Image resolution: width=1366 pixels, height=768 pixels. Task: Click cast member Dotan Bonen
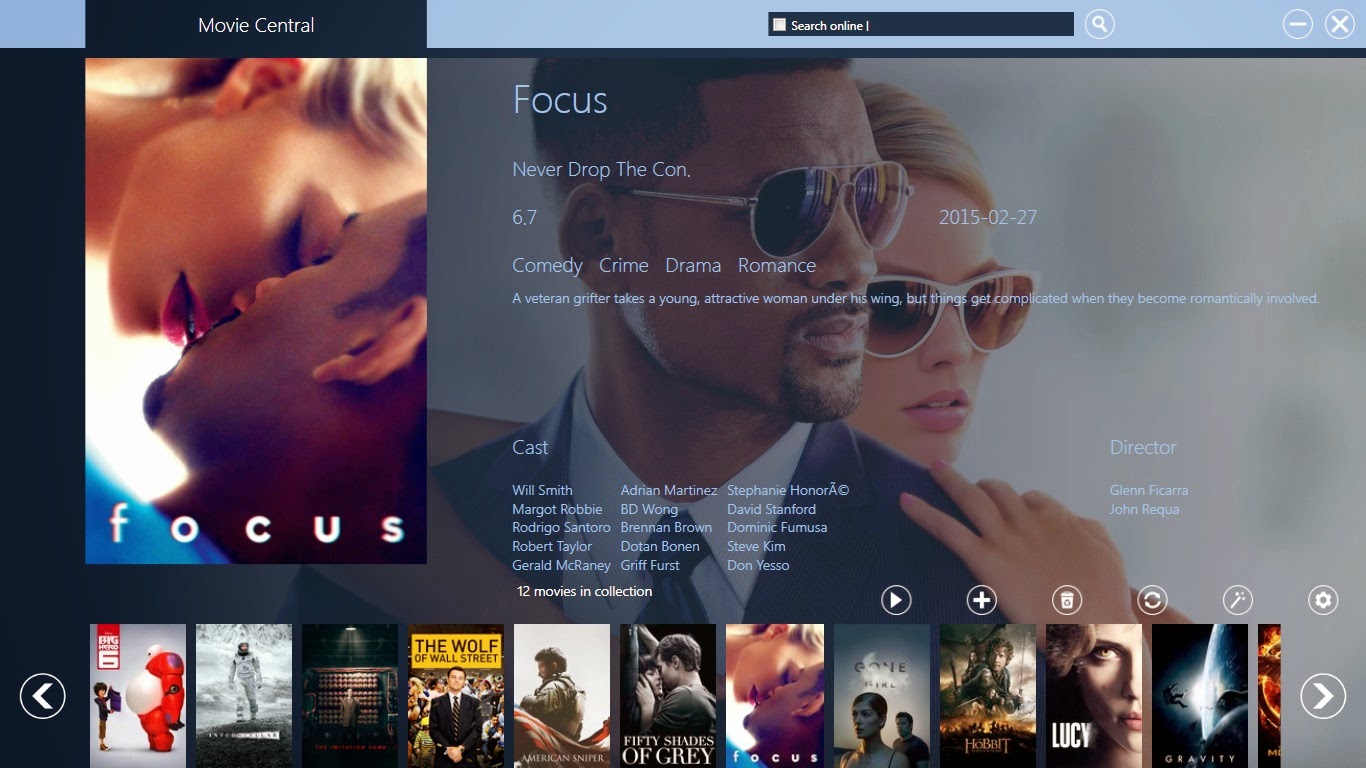pos(660,546)
